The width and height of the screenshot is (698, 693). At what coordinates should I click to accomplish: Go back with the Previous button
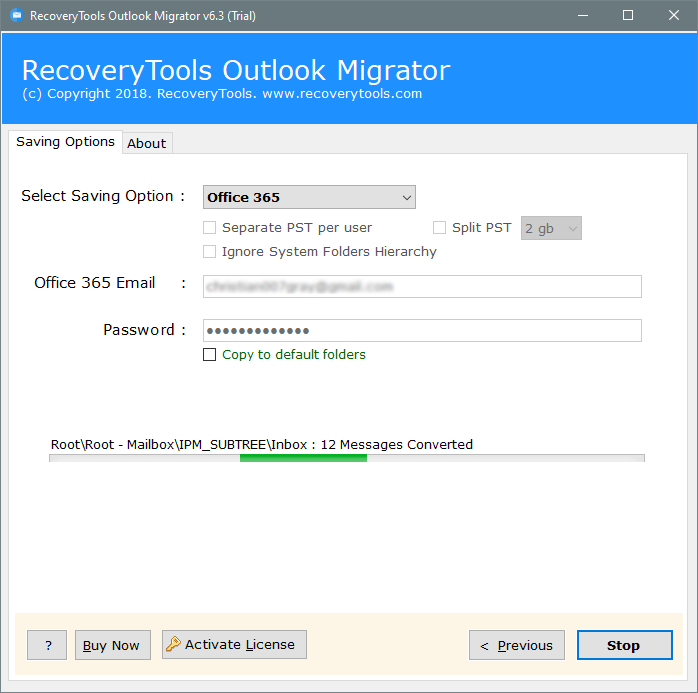pos(517,645)
